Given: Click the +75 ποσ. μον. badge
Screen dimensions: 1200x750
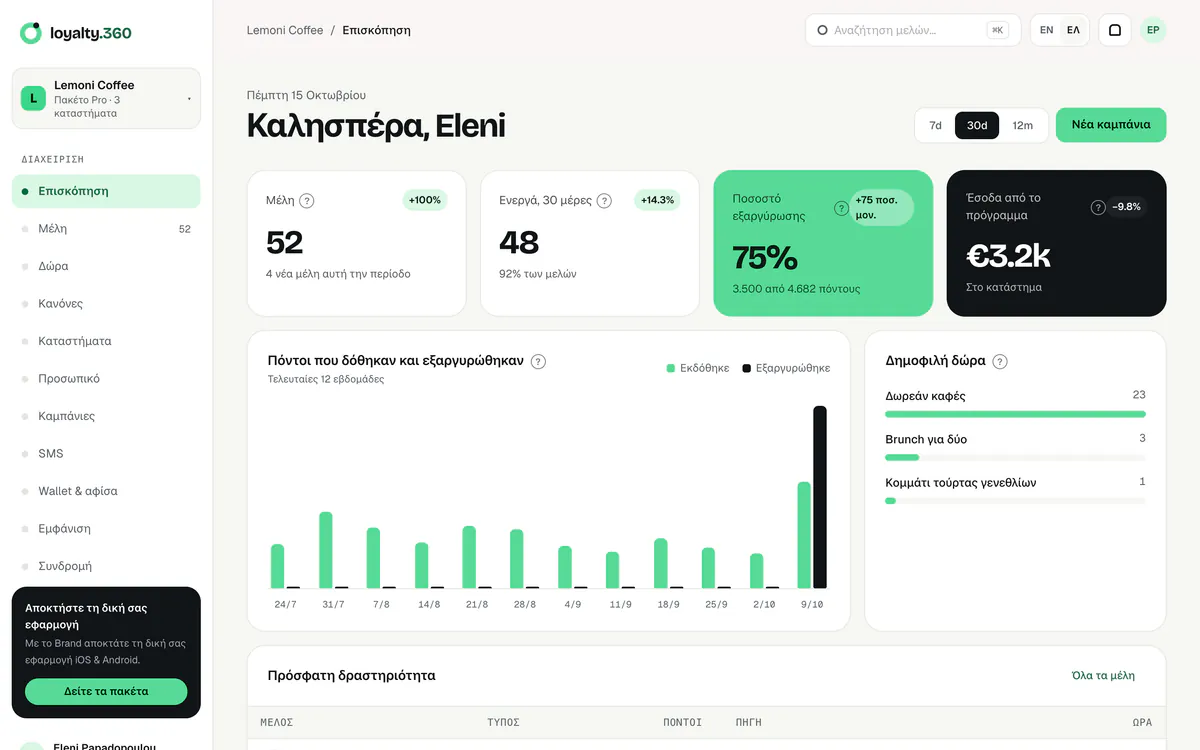Looking at the screenshot, I should coord(881,207).
